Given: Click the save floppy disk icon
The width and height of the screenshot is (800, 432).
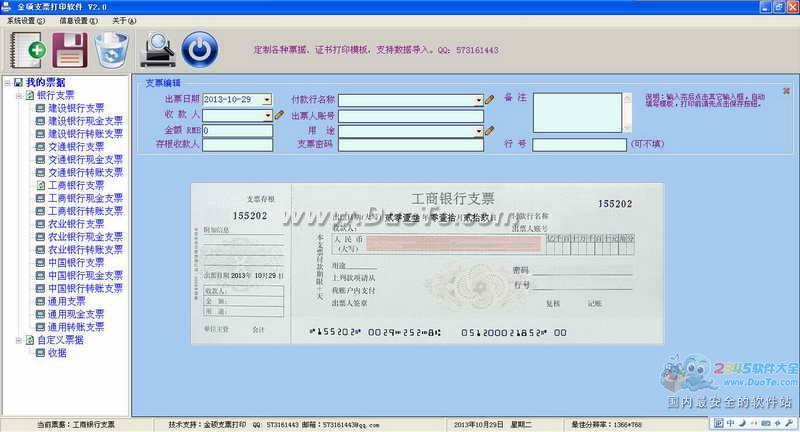Looking at the screenshot, I should point(70,50).
